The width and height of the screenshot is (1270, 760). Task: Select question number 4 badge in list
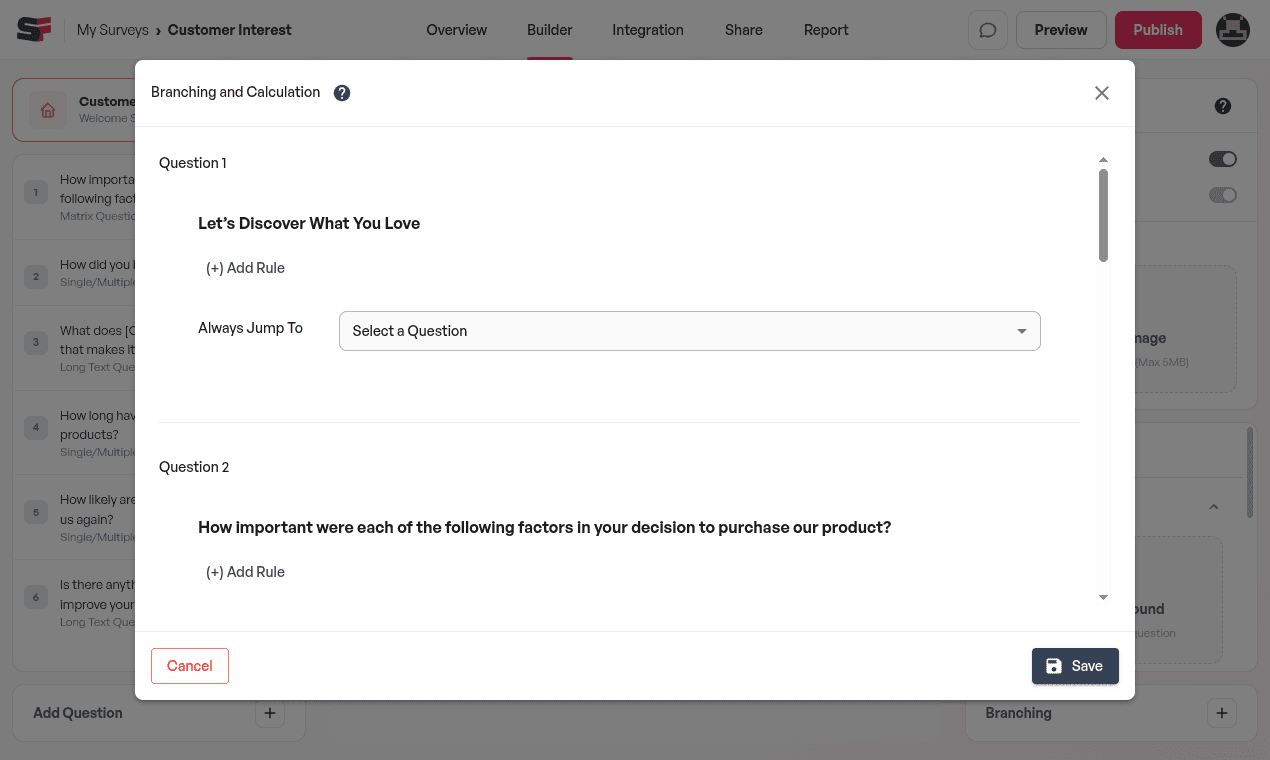tap(36, 427)
